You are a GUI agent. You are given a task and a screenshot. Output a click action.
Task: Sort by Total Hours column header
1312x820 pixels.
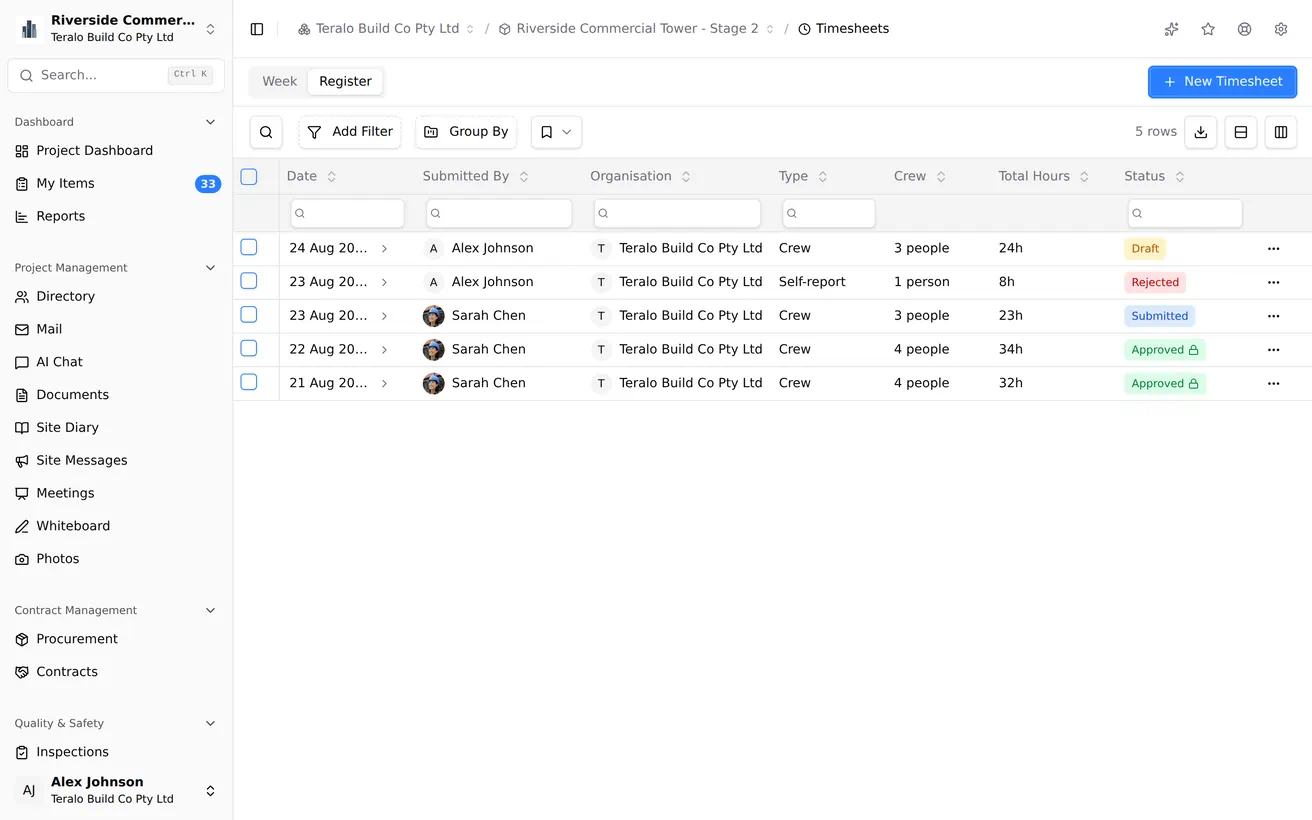pos(1043,177)
